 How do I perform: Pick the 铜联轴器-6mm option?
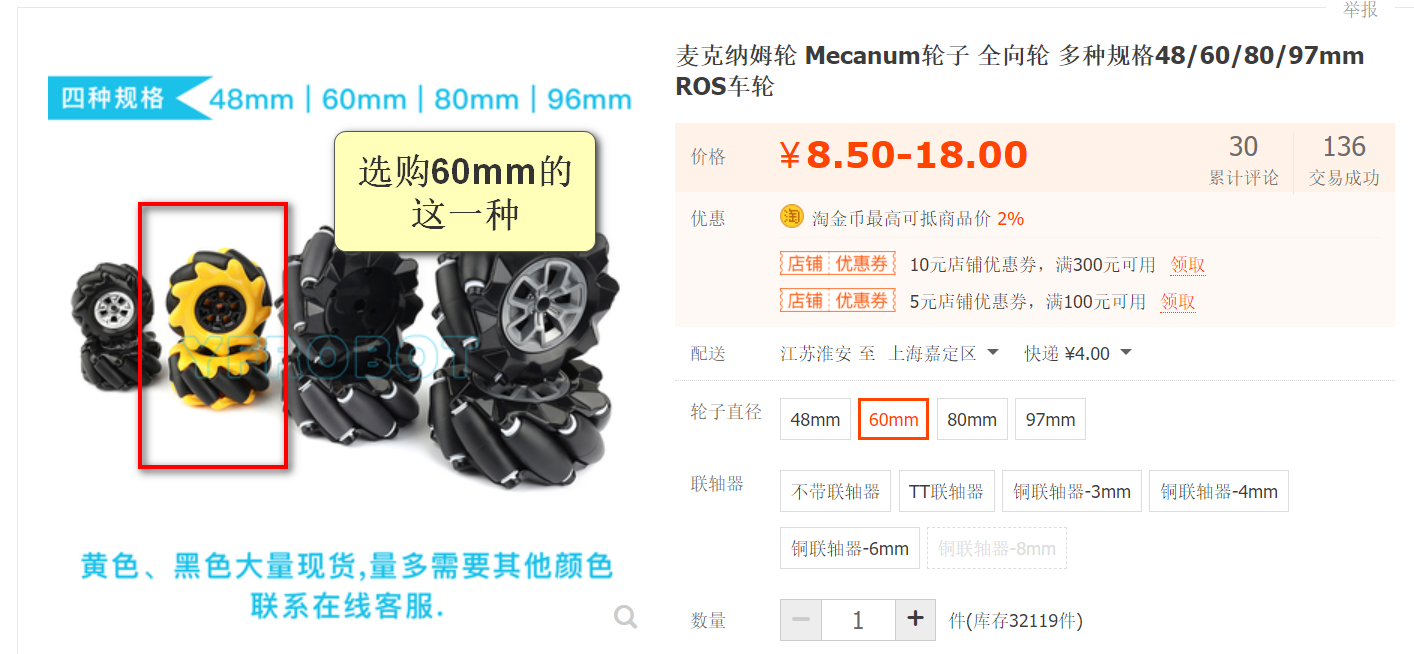[850, 548]
